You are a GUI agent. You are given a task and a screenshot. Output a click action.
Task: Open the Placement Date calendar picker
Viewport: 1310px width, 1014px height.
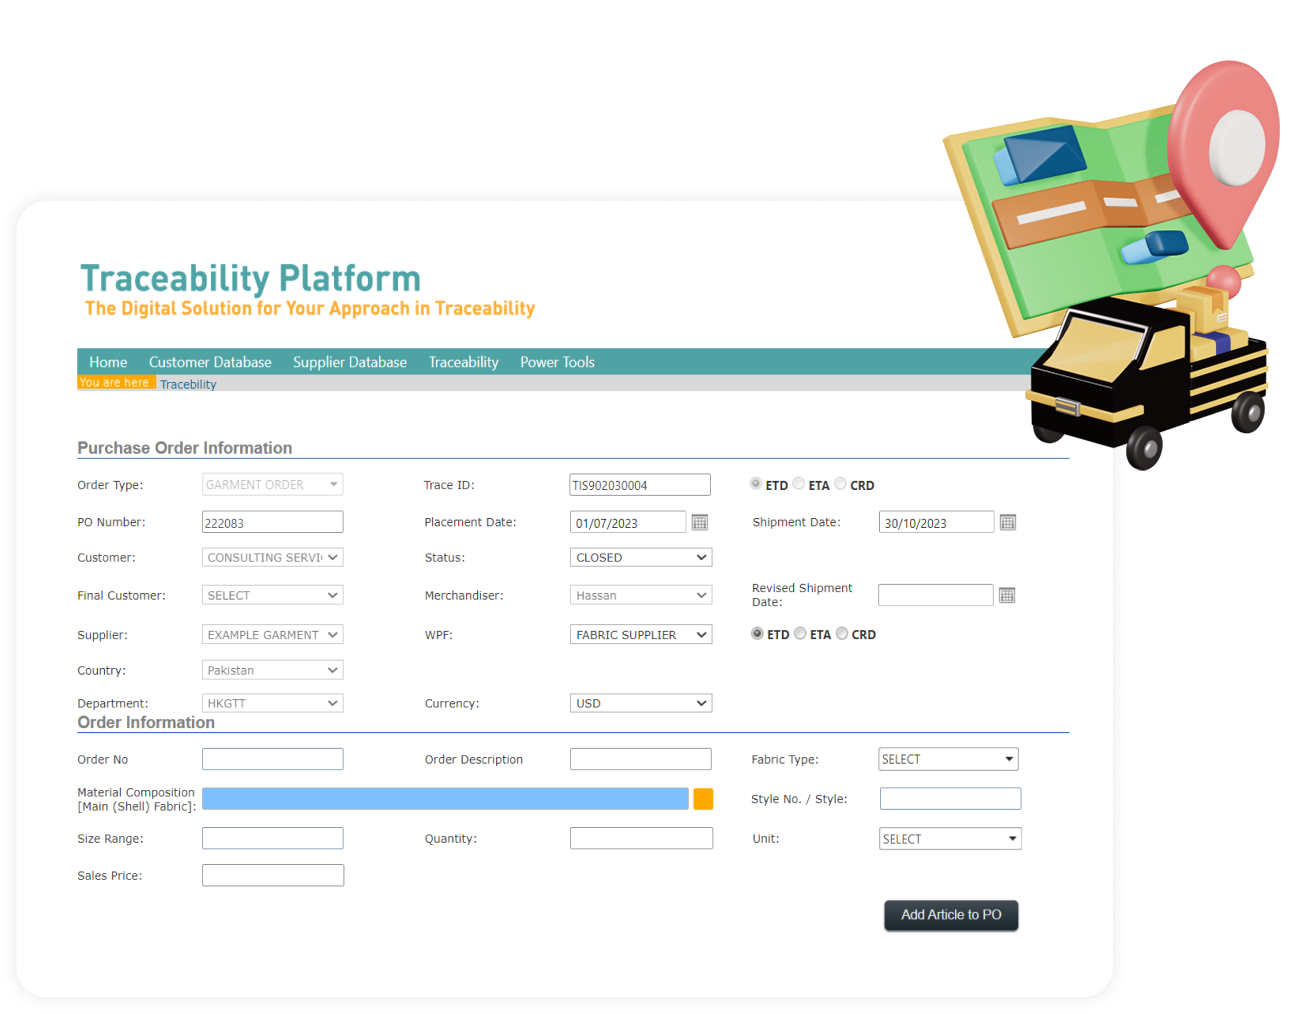[x=700, y=522]
